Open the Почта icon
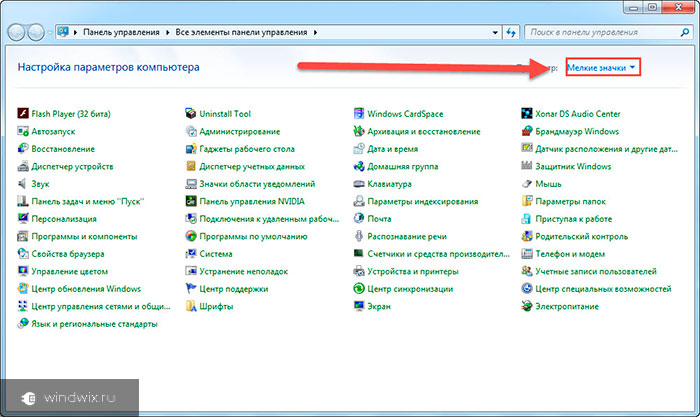The image size is (700, 417). click(x=359, y=218)
